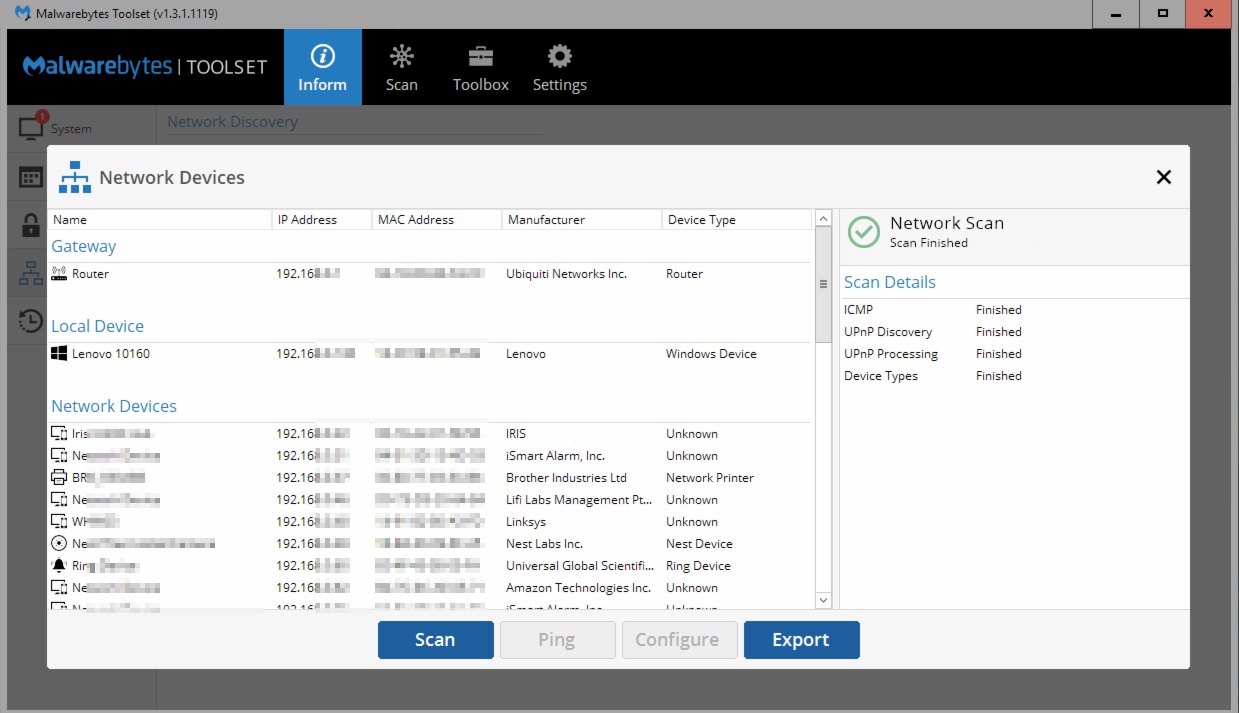Close the Network Devices dialog
The width and height of the screenshot is (1239, 713).
point(1163,177)
